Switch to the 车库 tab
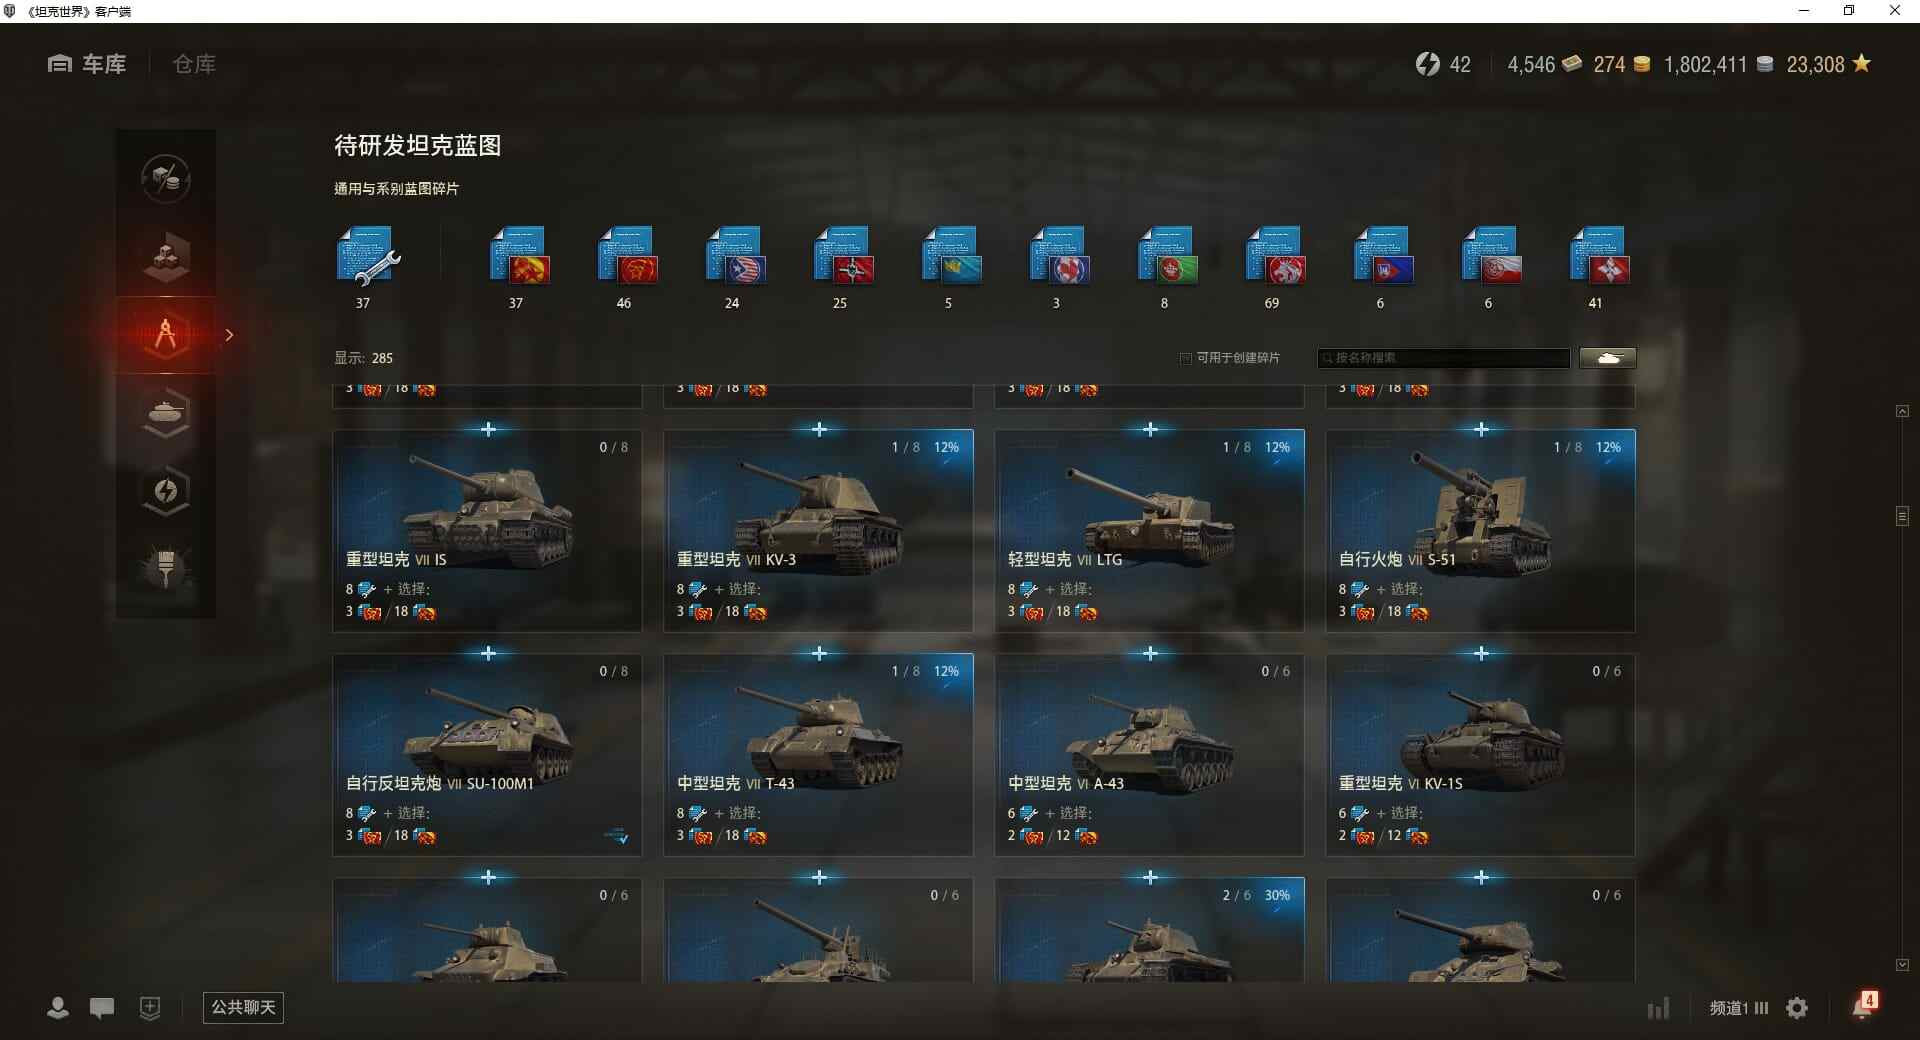Viewport: 1920px width, 1040px height. (87, 64)
